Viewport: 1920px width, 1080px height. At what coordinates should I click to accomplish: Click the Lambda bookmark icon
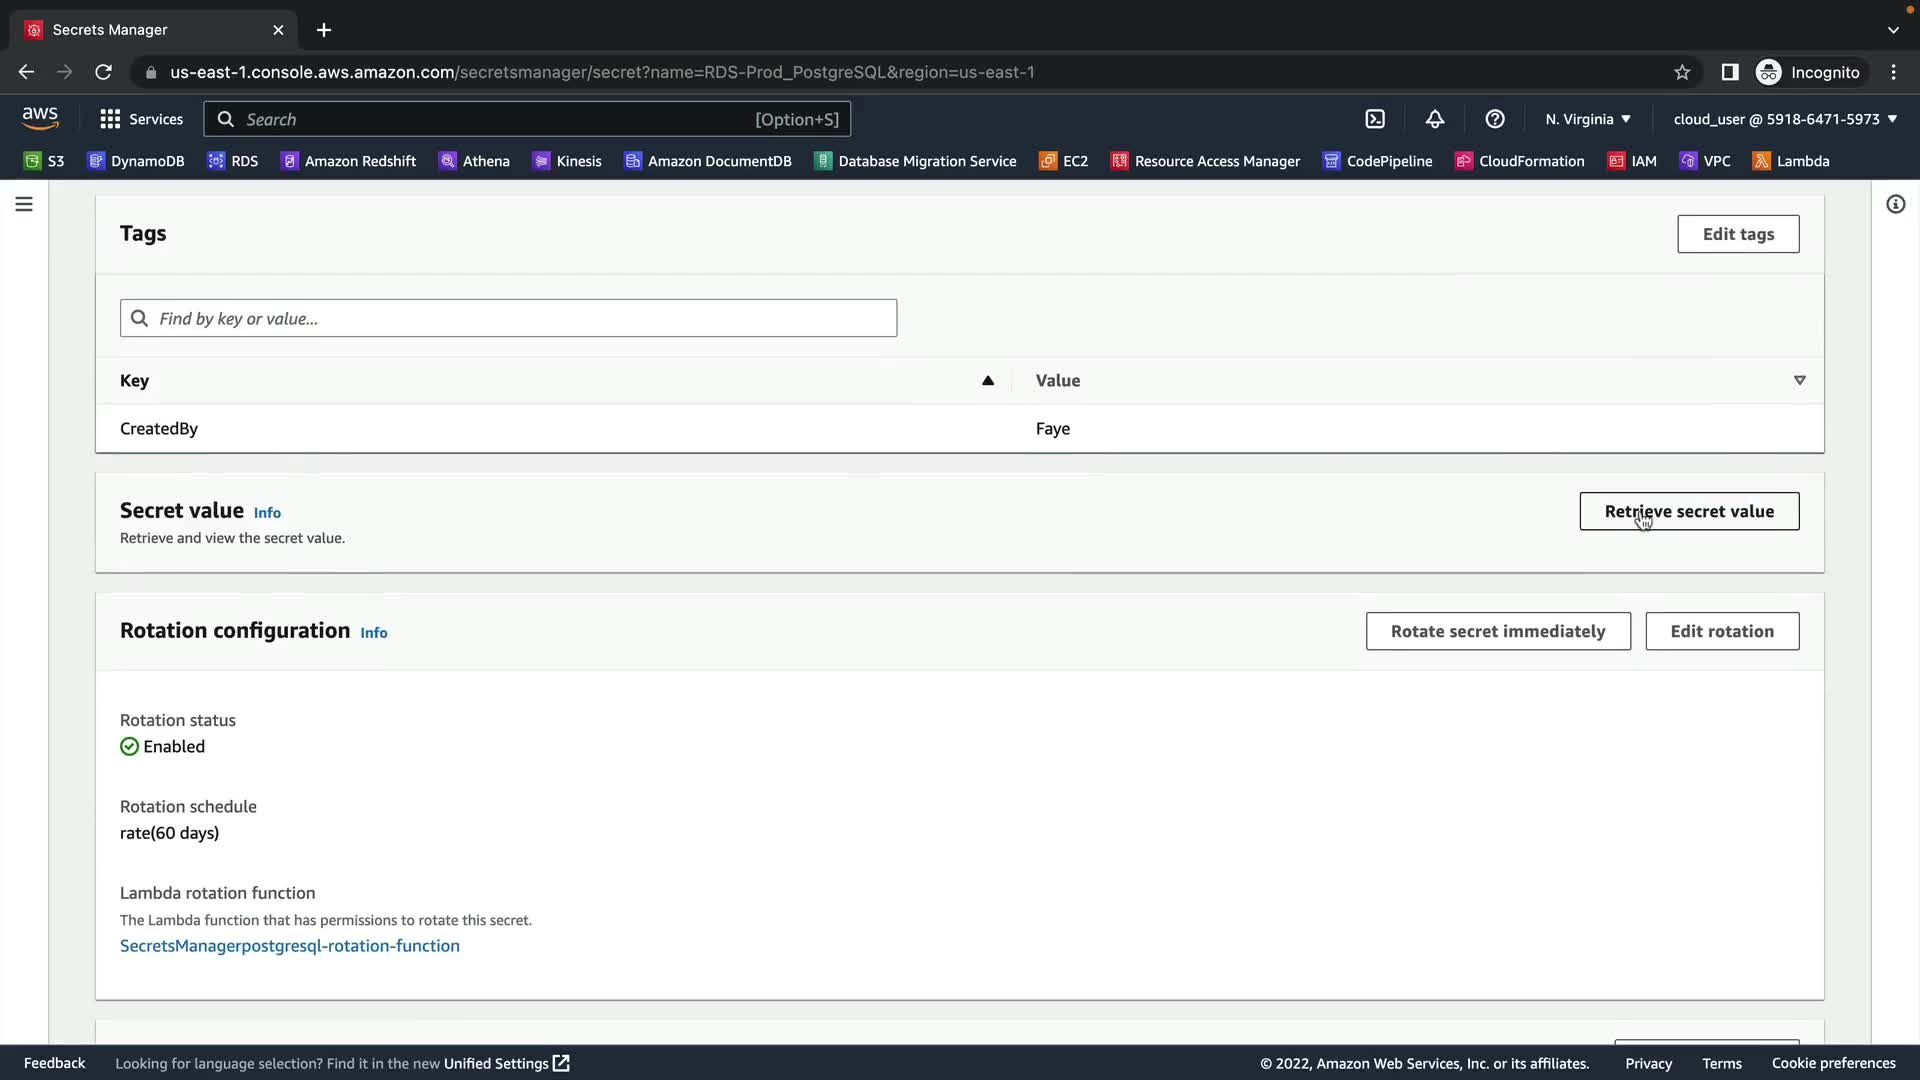[x=1761, y=161]
